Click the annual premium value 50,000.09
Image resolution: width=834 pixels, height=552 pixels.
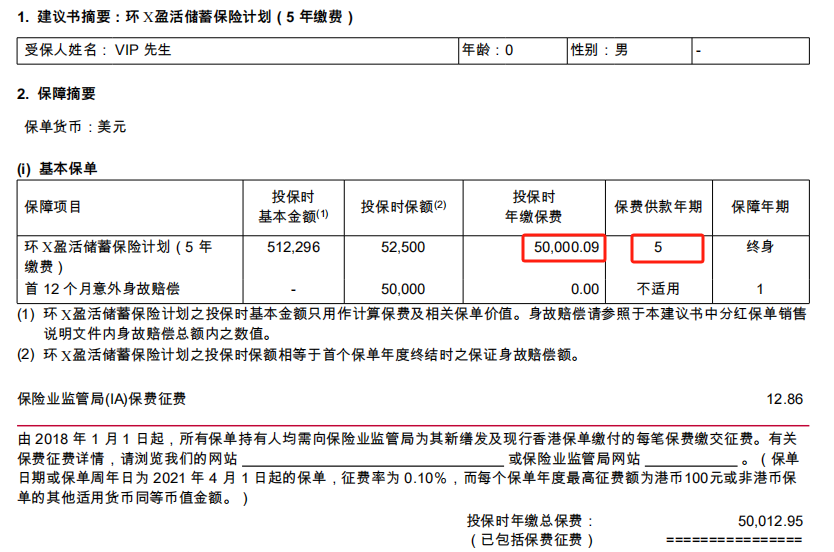tap(566, 247)
